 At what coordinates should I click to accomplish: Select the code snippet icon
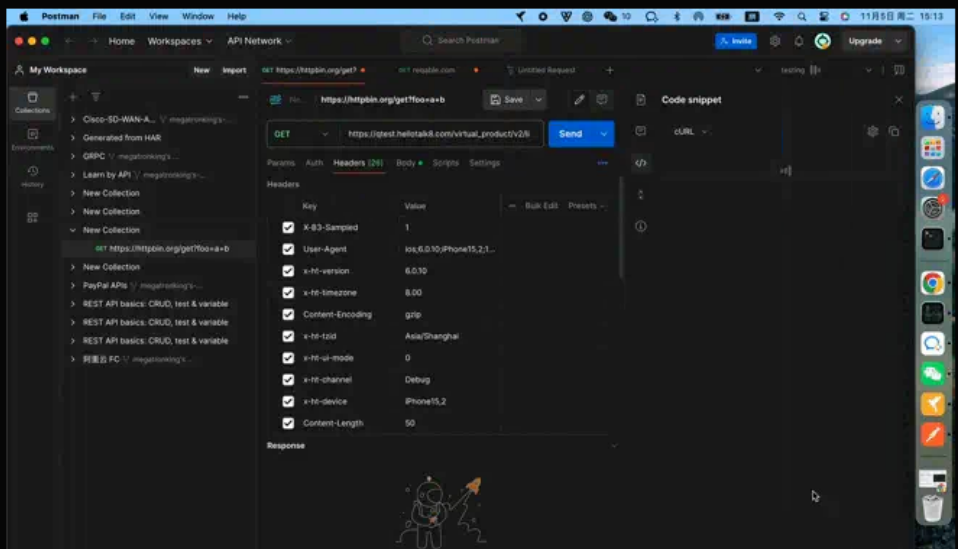click(x=640, y=163)
